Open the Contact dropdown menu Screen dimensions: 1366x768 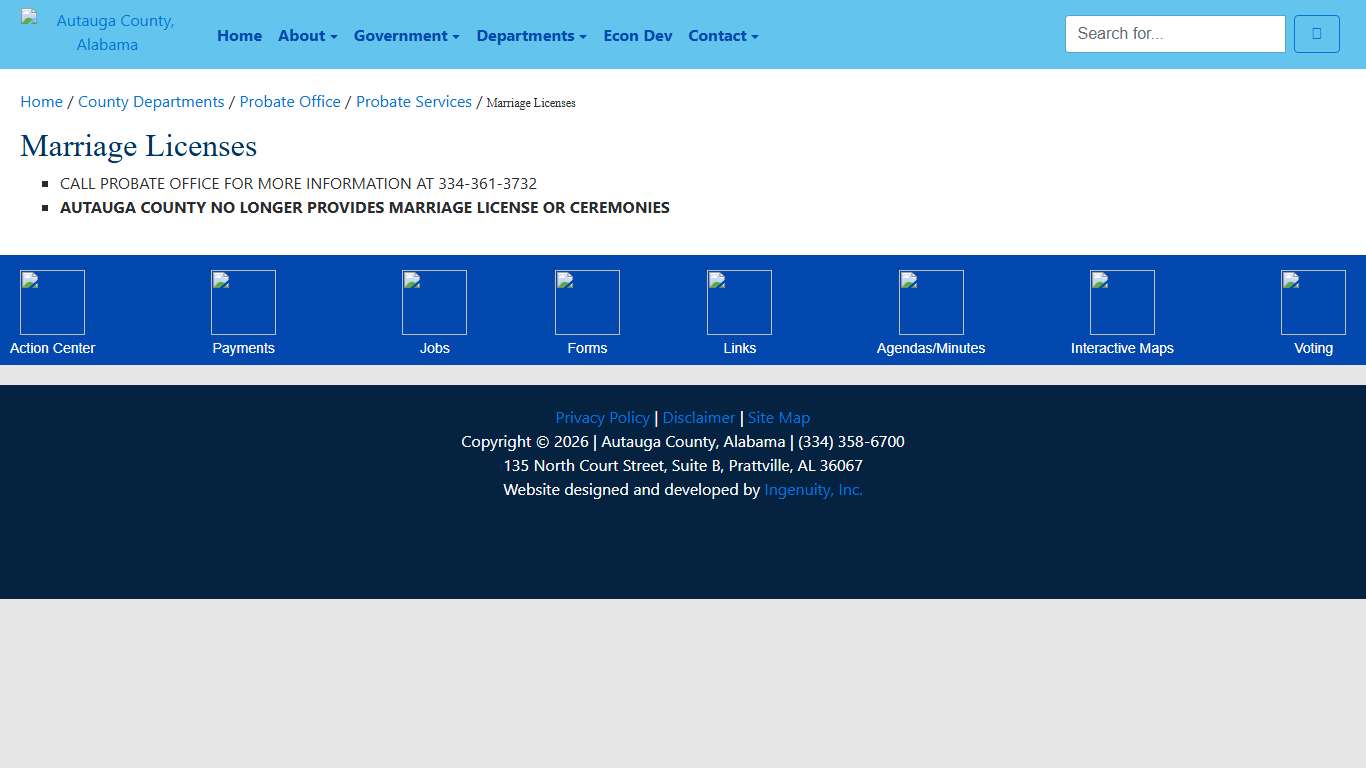pyautogui.click(x=723, y=36)
